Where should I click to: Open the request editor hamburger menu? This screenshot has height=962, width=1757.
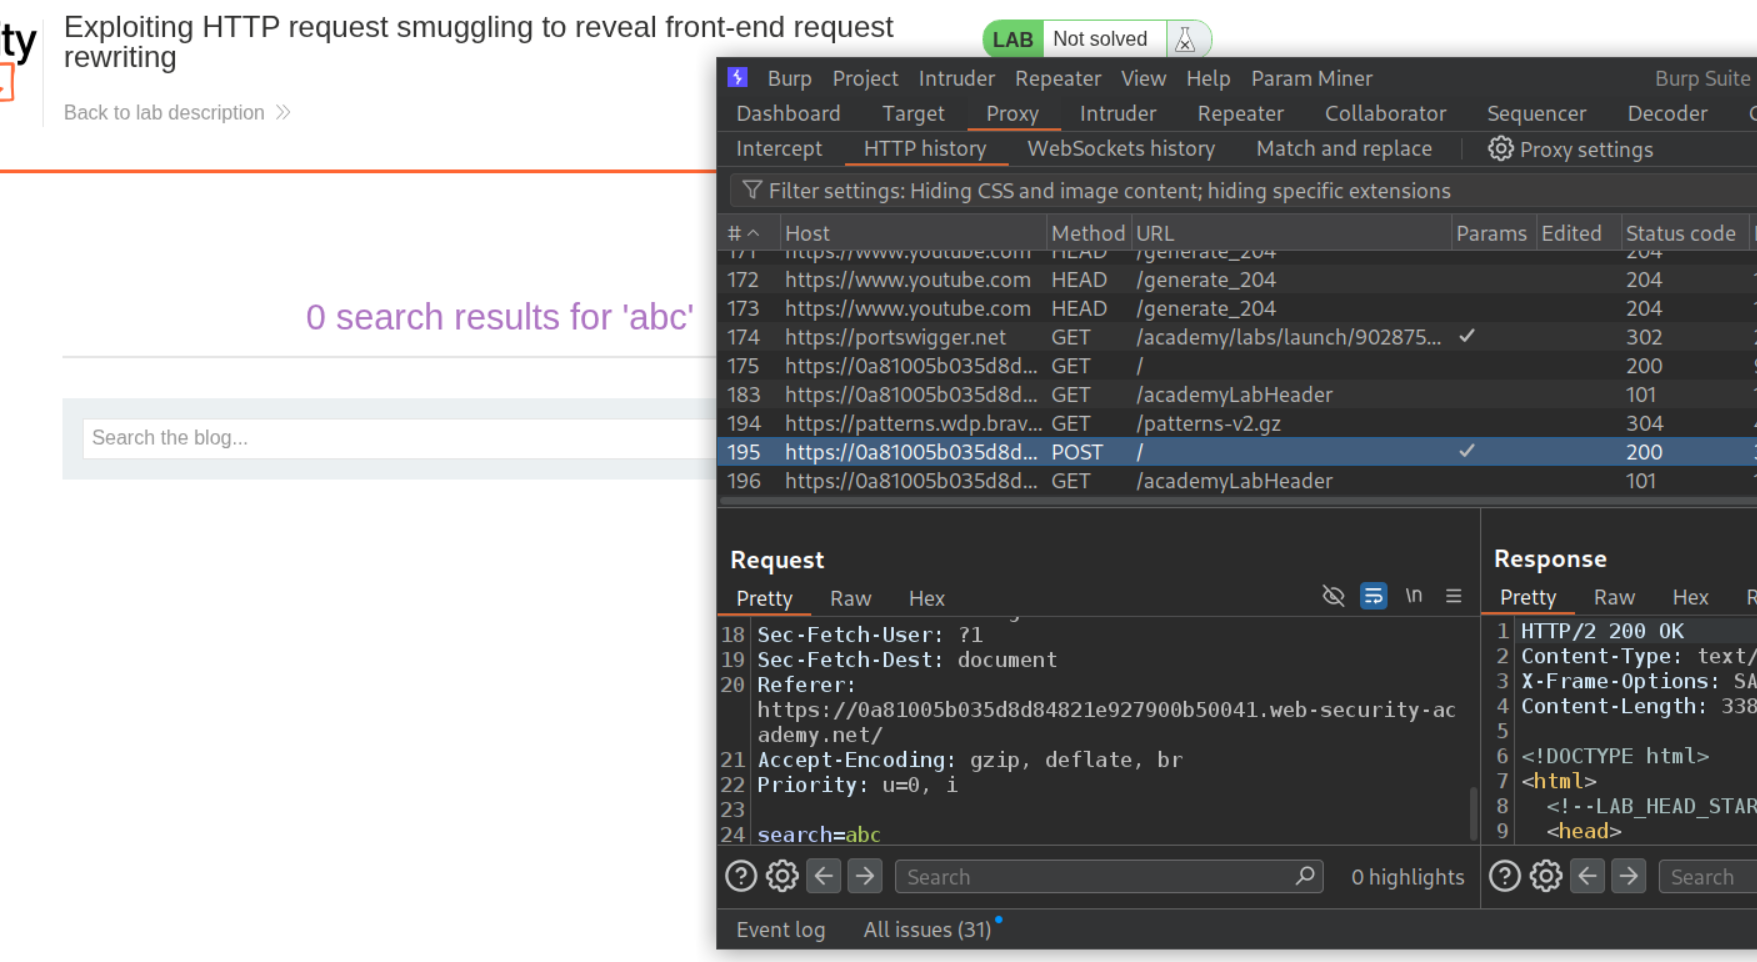[x=1453, y=597]
